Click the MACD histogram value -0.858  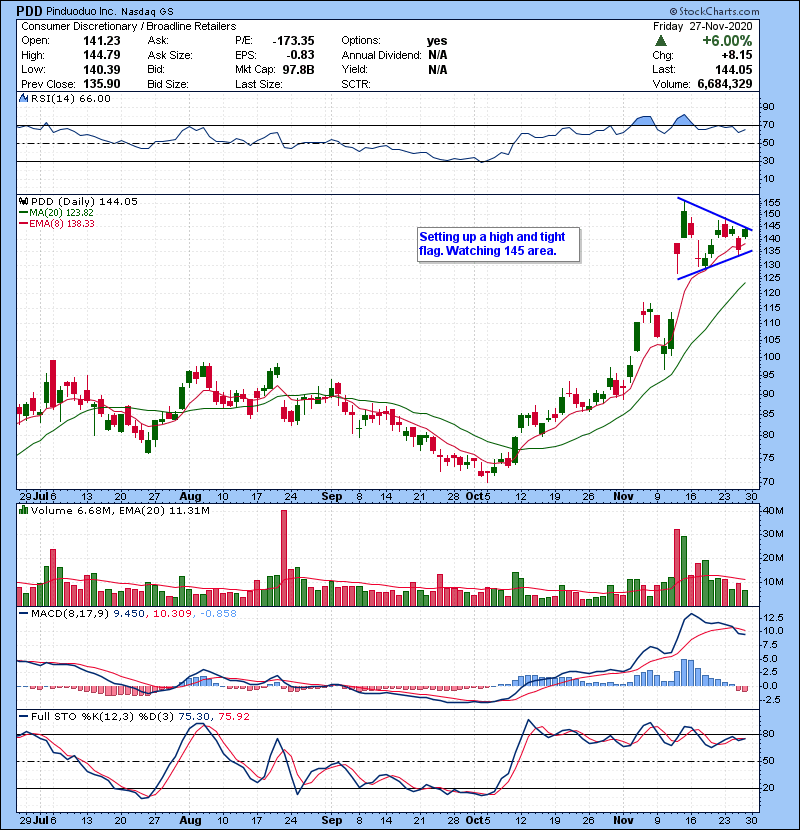click(219, 614)
